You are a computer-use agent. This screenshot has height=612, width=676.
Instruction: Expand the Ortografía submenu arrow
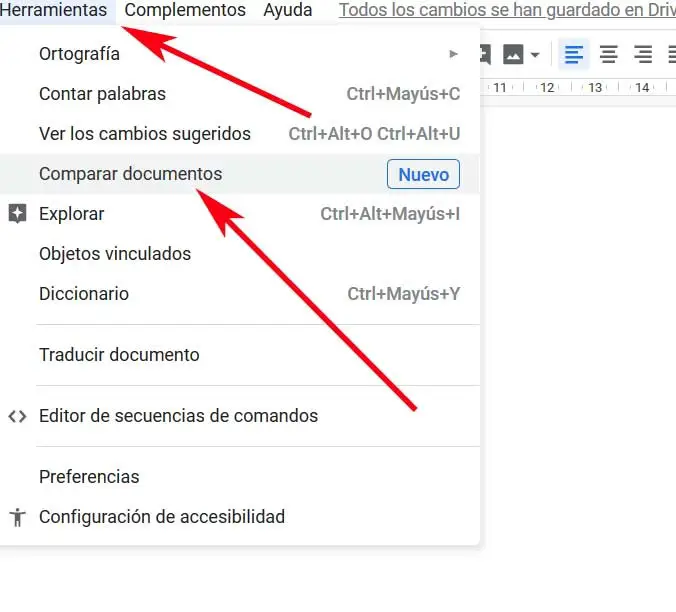click(453, 54)
